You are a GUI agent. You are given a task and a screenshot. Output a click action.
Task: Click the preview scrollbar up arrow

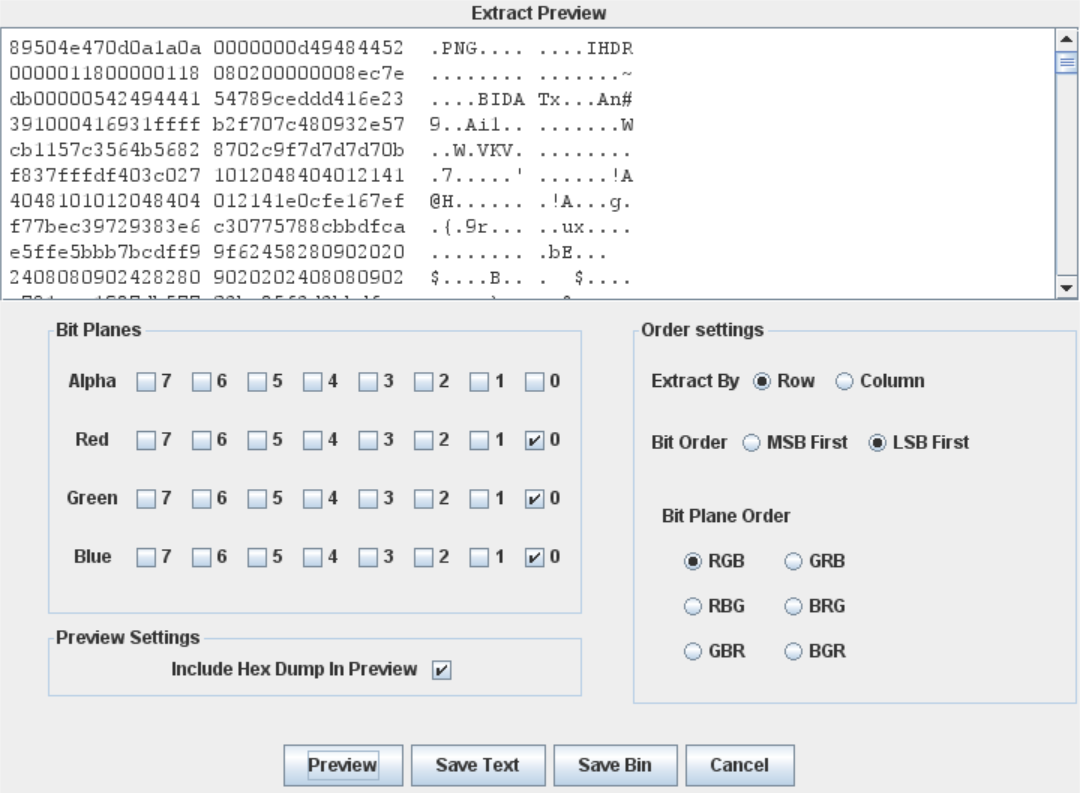(x=1067, y=39)
